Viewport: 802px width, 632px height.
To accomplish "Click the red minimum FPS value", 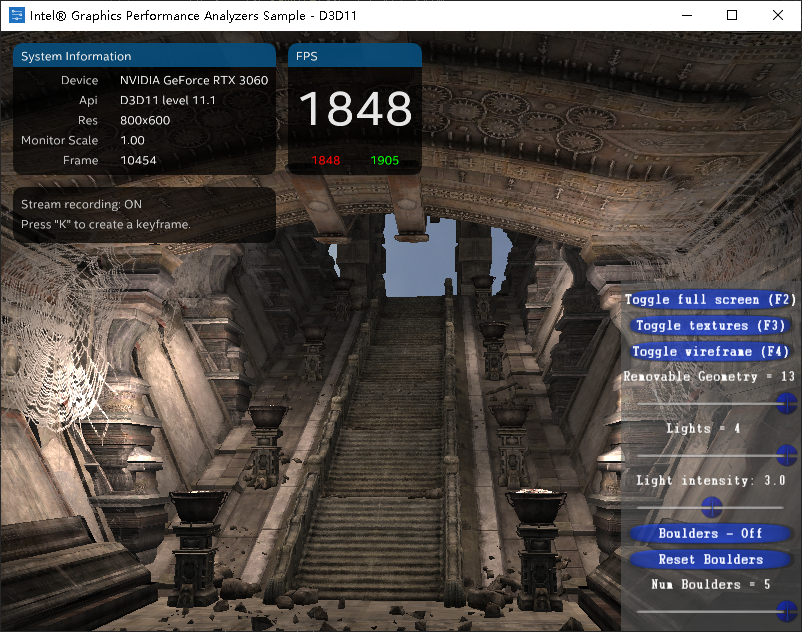I will 327,159.
